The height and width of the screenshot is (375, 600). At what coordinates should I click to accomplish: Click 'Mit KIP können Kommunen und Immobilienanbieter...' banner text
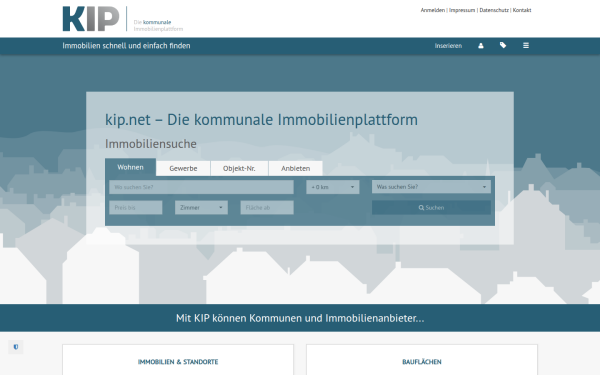(x=300, y=318)
